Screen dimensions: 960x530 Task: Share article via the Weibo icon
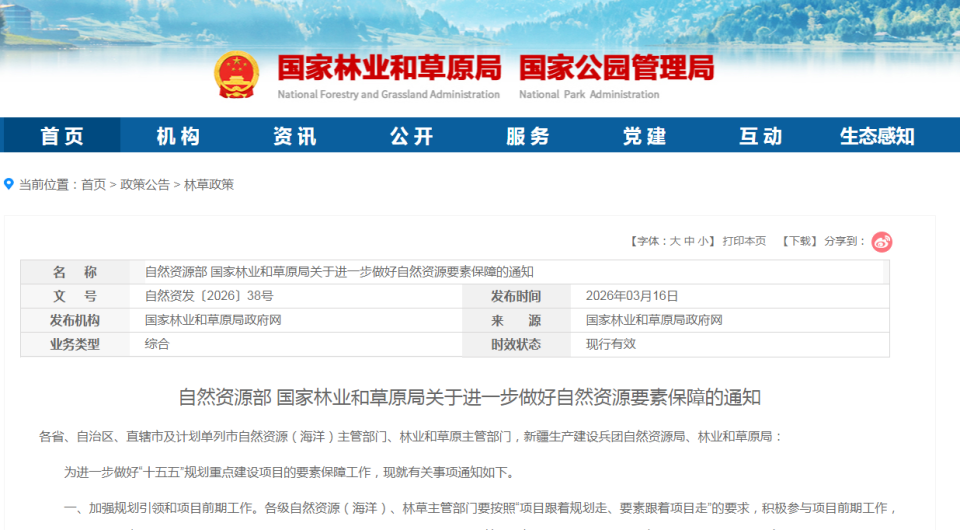pyautogui.click(x=882, y=242)
